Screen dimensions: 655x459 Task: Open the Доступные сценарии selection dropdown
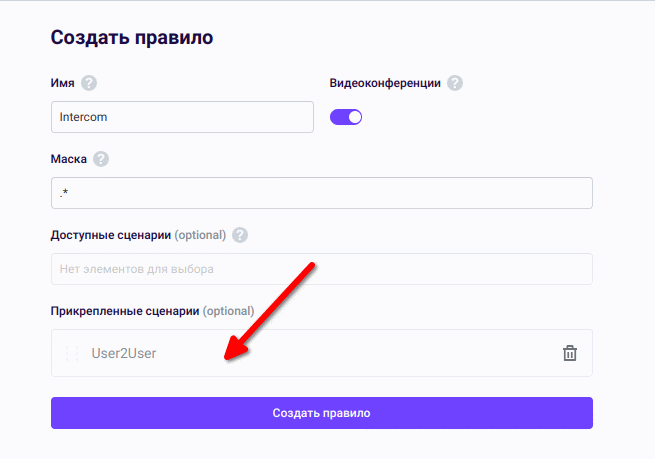321,269
